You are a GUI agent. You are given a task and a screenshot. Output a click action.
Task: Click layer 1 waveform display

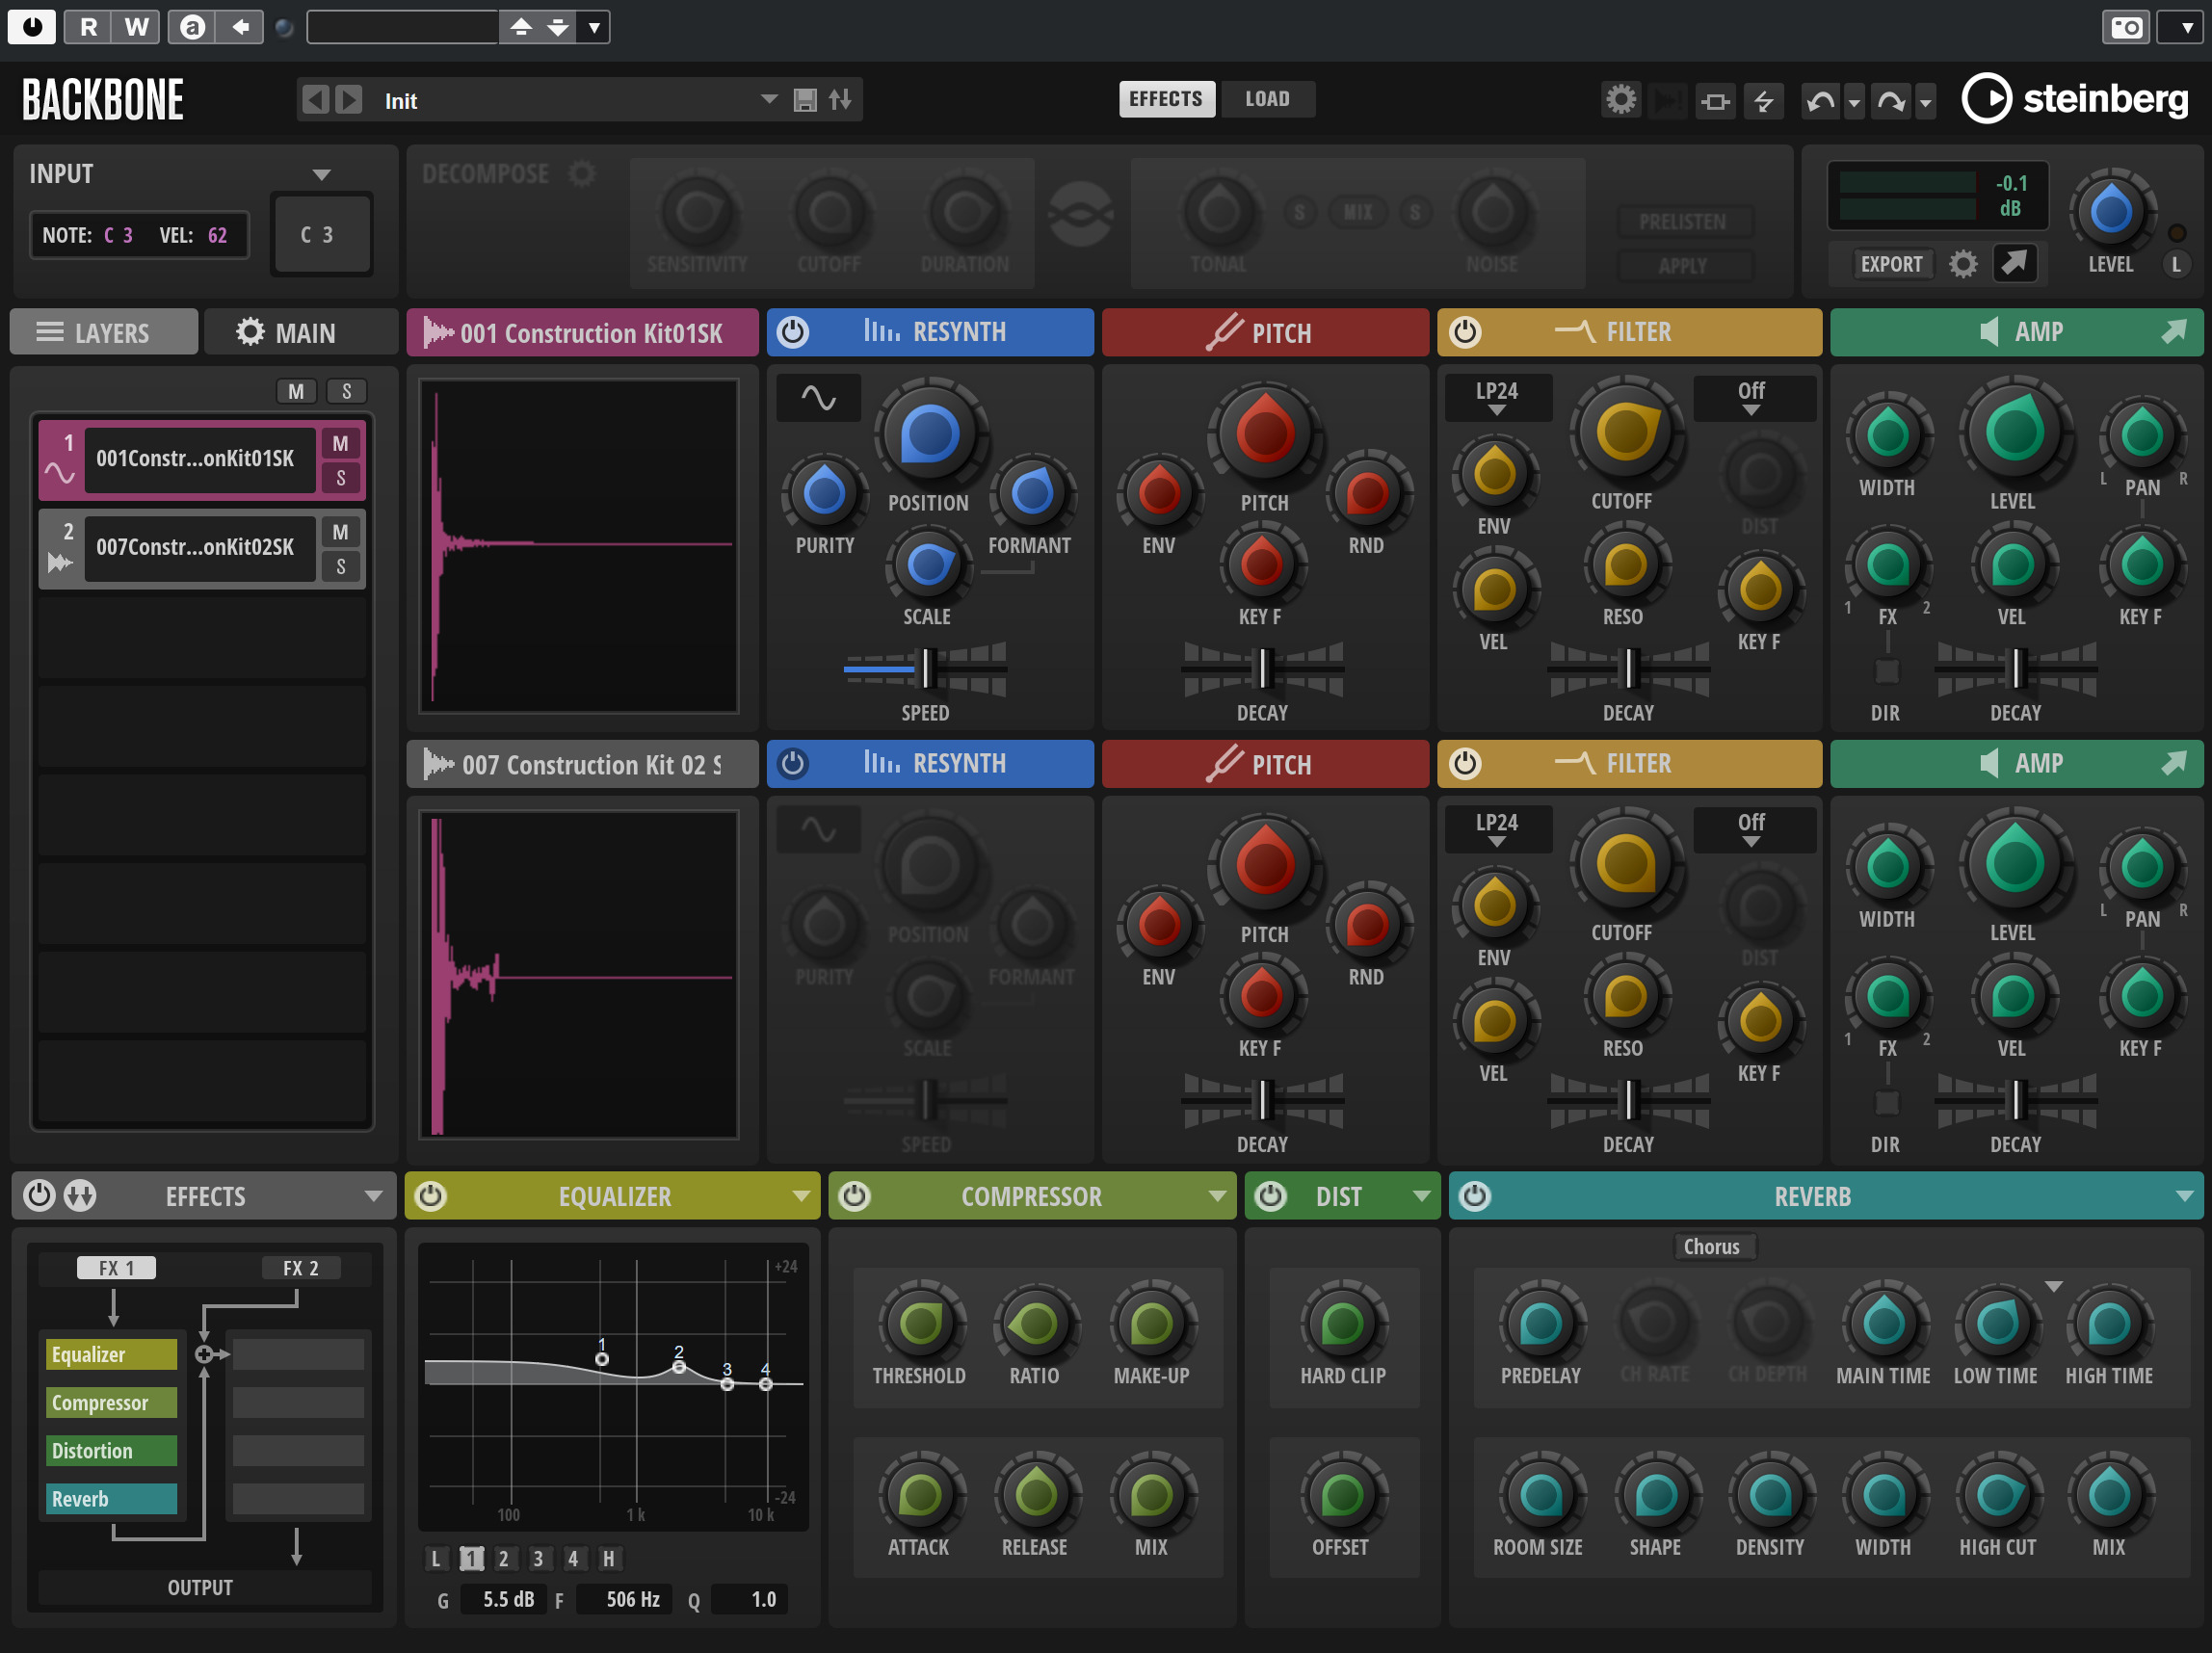point(579,546)
